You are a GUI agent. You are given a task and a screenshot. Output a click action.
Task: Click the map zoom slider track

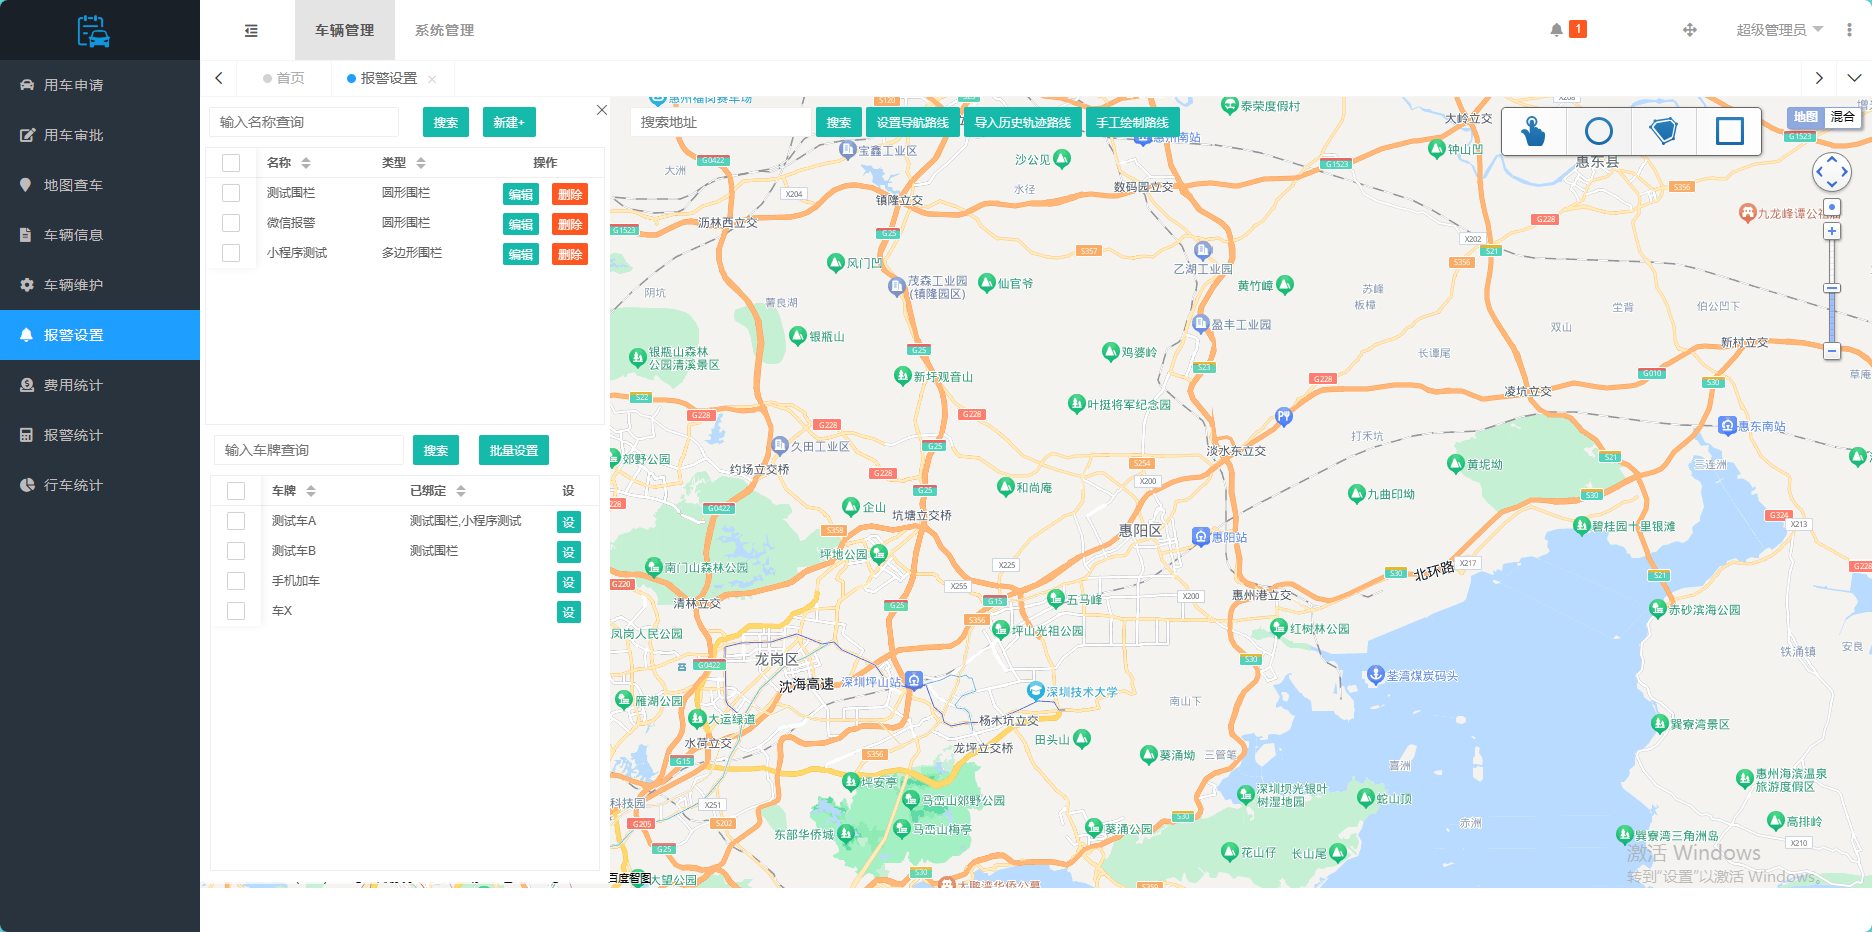1832,291
